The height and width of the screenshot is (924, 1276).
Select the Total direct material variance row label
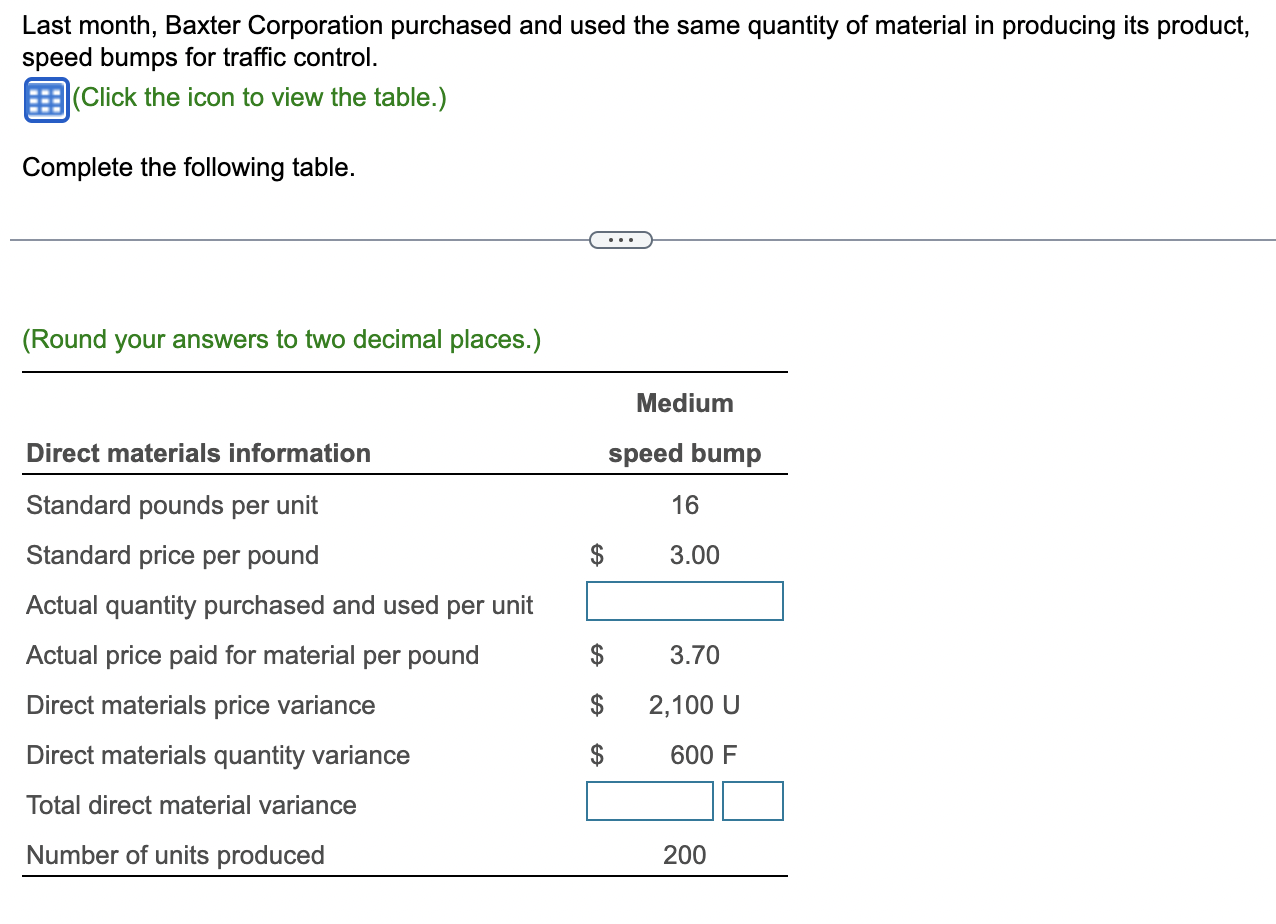[x=190, y=805]
